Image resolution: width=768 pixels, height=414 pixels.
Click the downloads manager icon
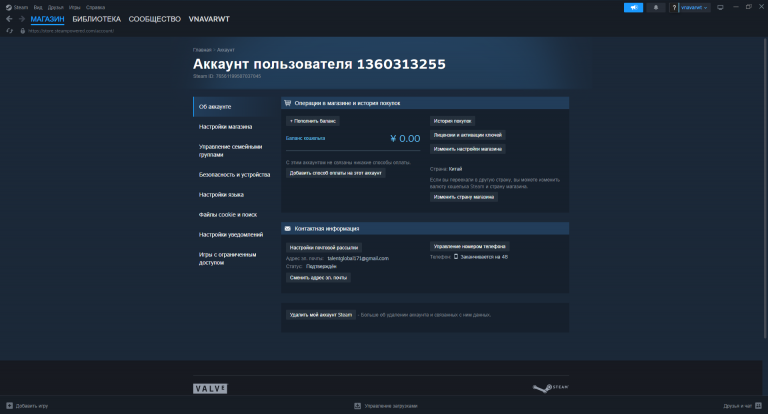click(358, 406)
